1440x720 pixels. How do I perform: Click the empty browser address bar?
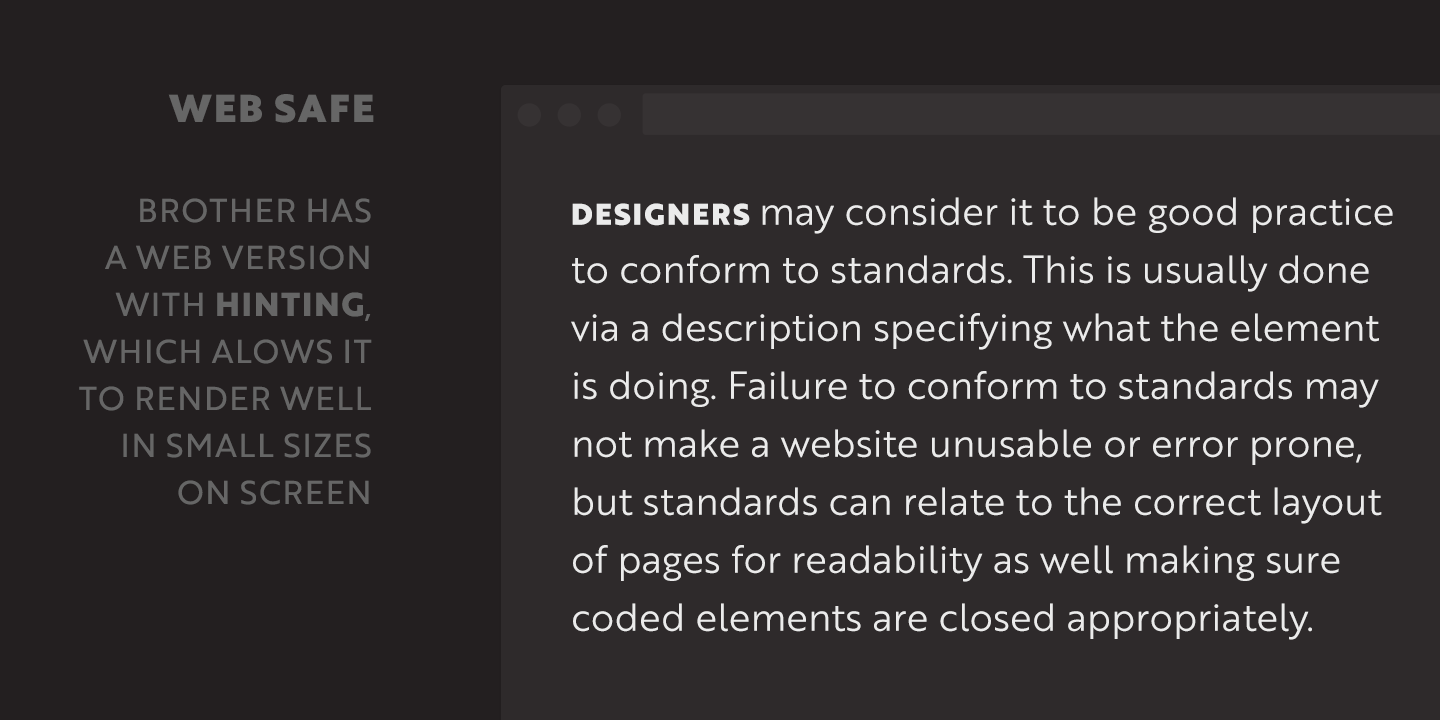click(x=1040, y=114)
